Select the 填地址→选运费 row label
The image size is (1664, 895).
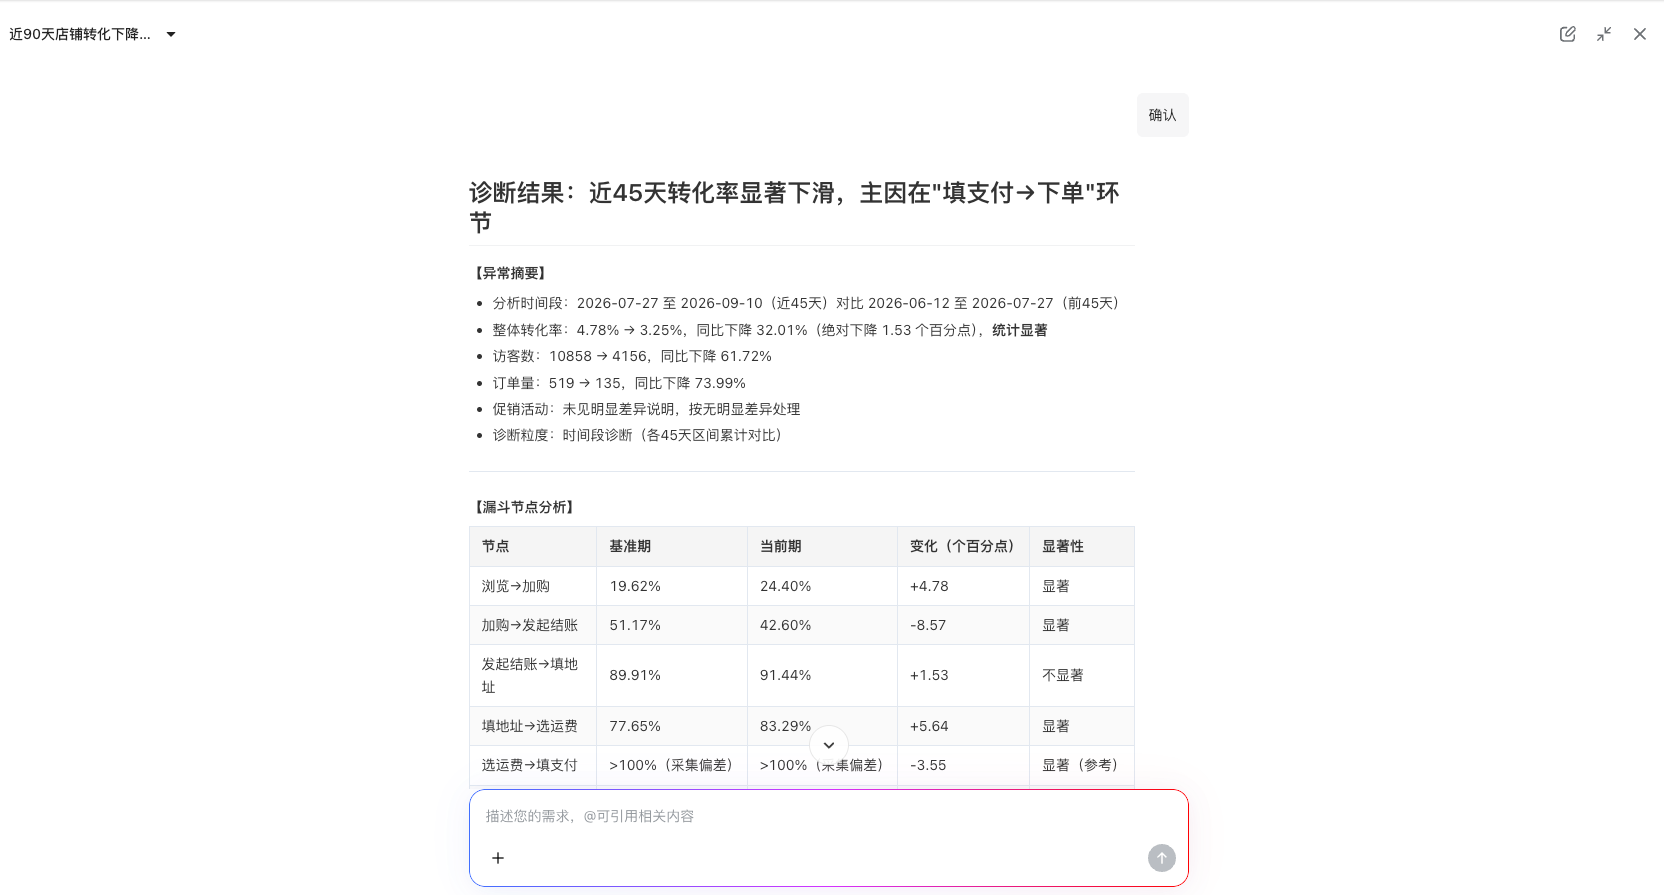tap(530, 726)
